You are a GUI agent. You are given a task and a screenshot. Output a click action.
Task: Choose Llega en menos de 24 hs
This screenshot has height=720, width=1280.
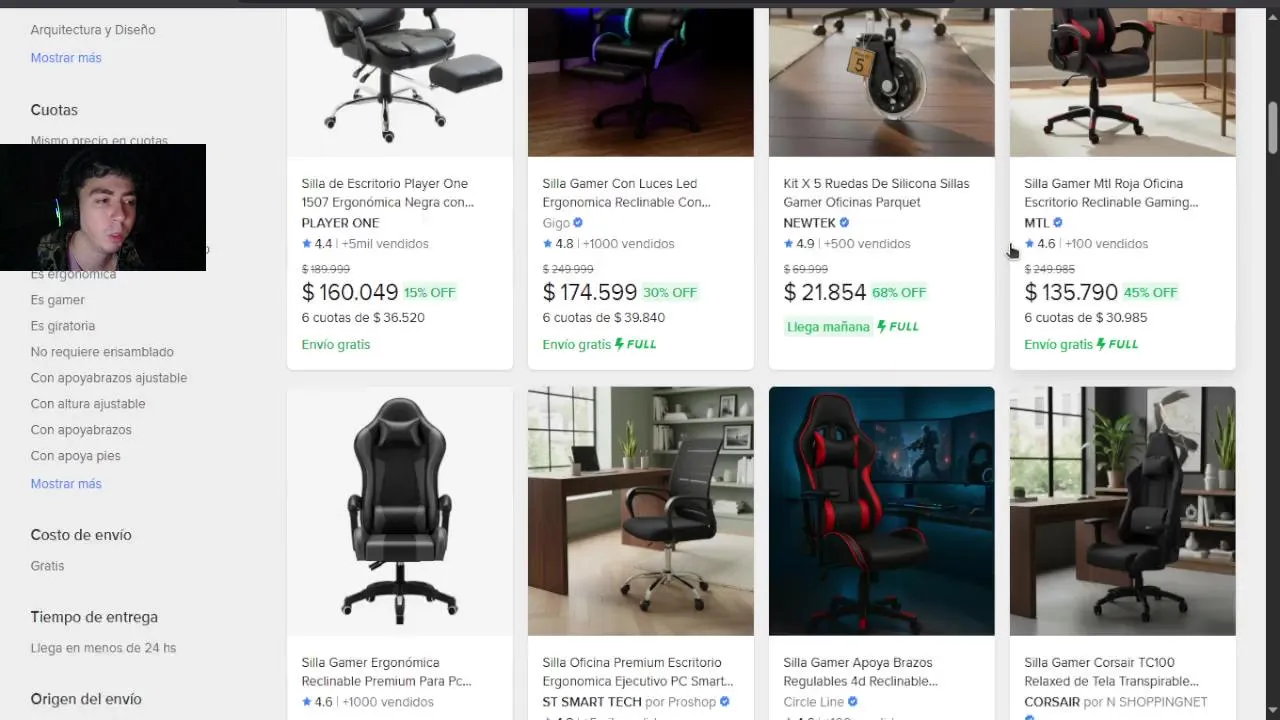[x=103, y=648]
